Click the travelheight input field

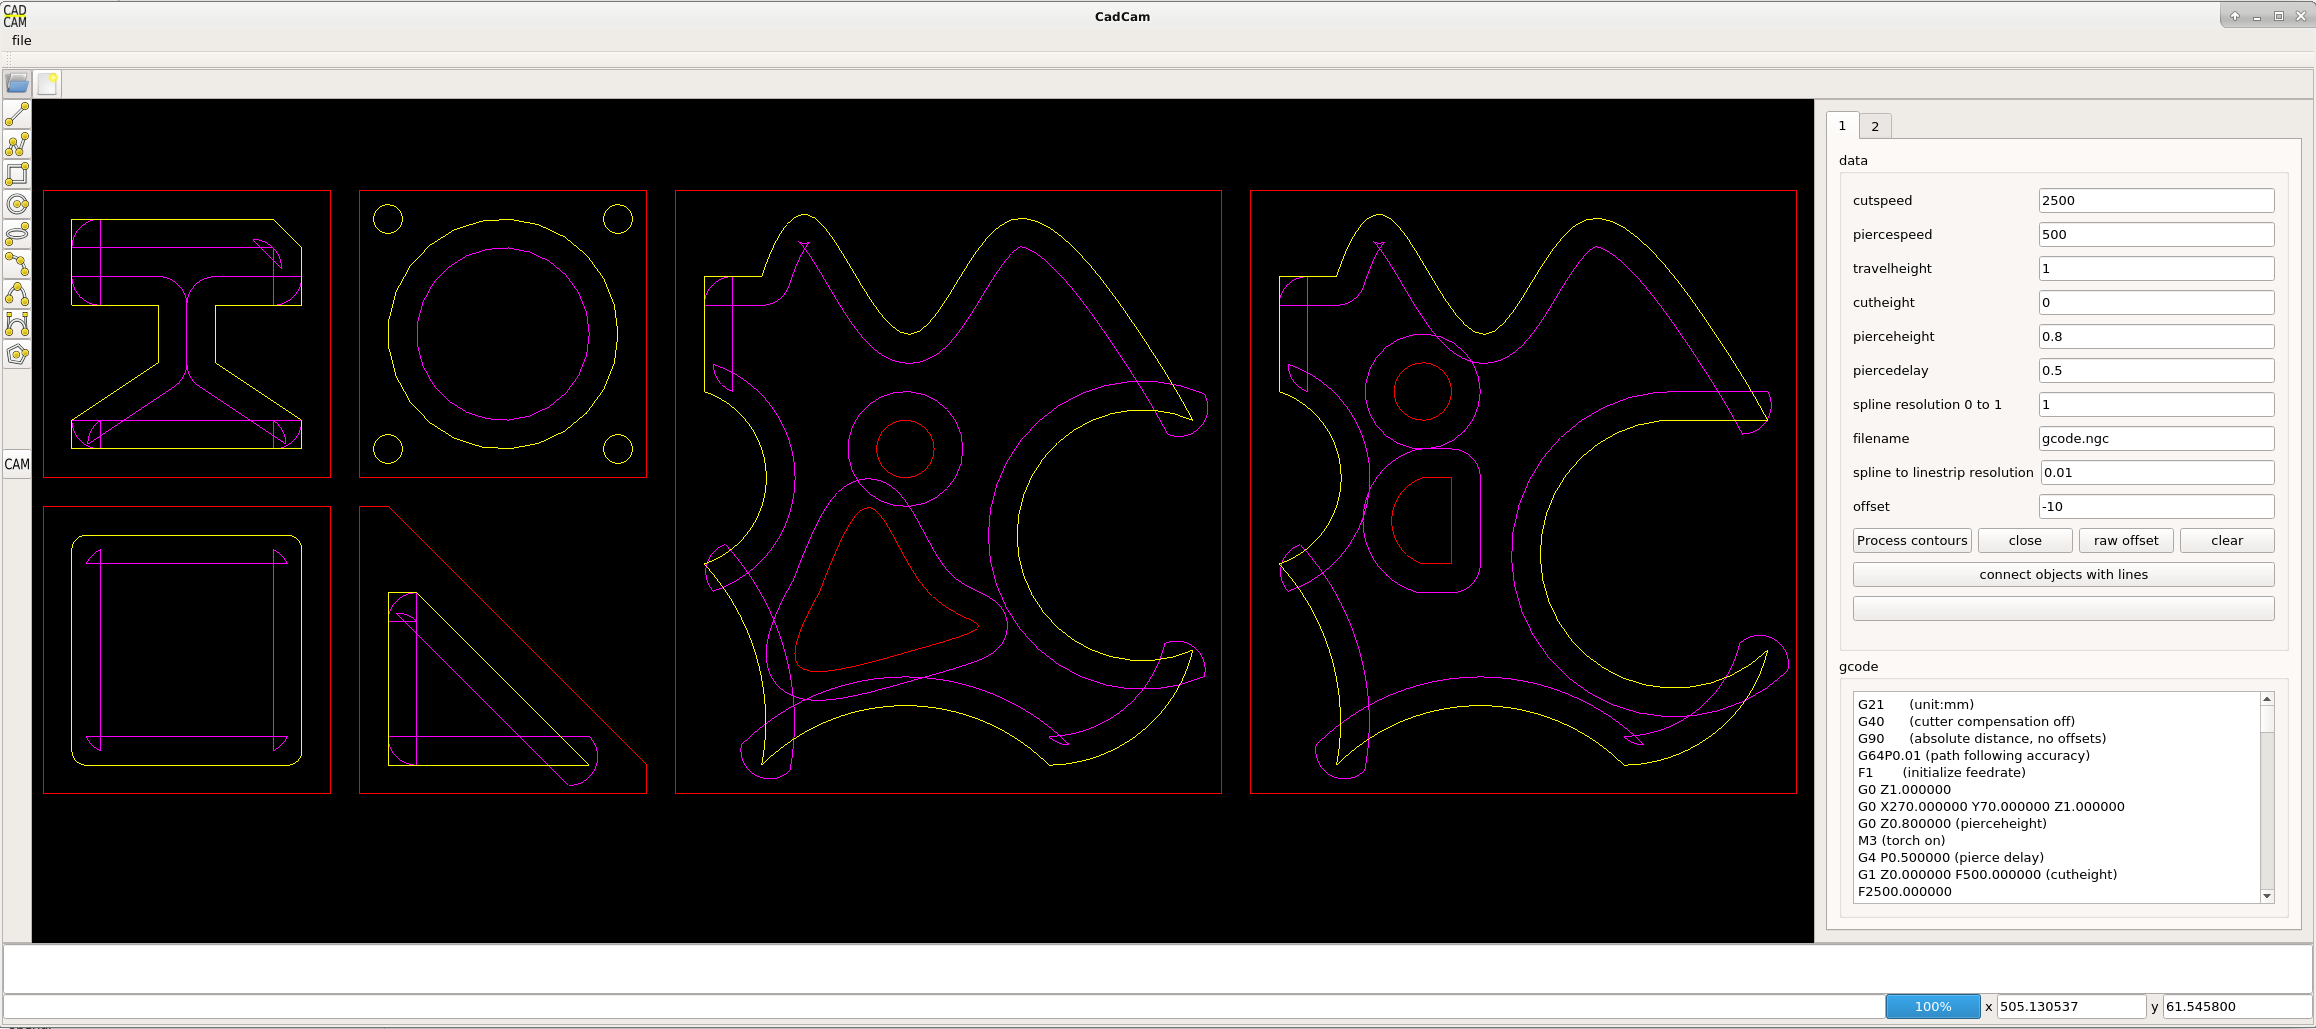pyautogui.click(x=2156, y=268)
